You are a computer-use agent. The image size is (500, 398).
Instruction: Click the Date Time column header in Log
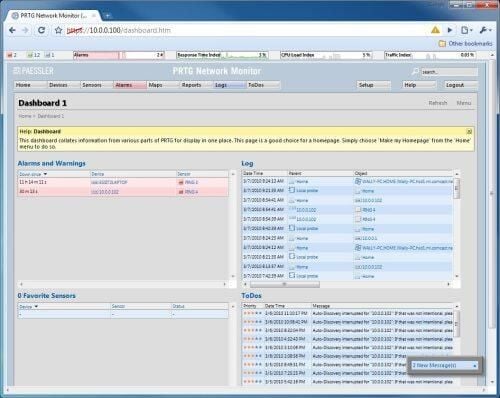(253, 173)
